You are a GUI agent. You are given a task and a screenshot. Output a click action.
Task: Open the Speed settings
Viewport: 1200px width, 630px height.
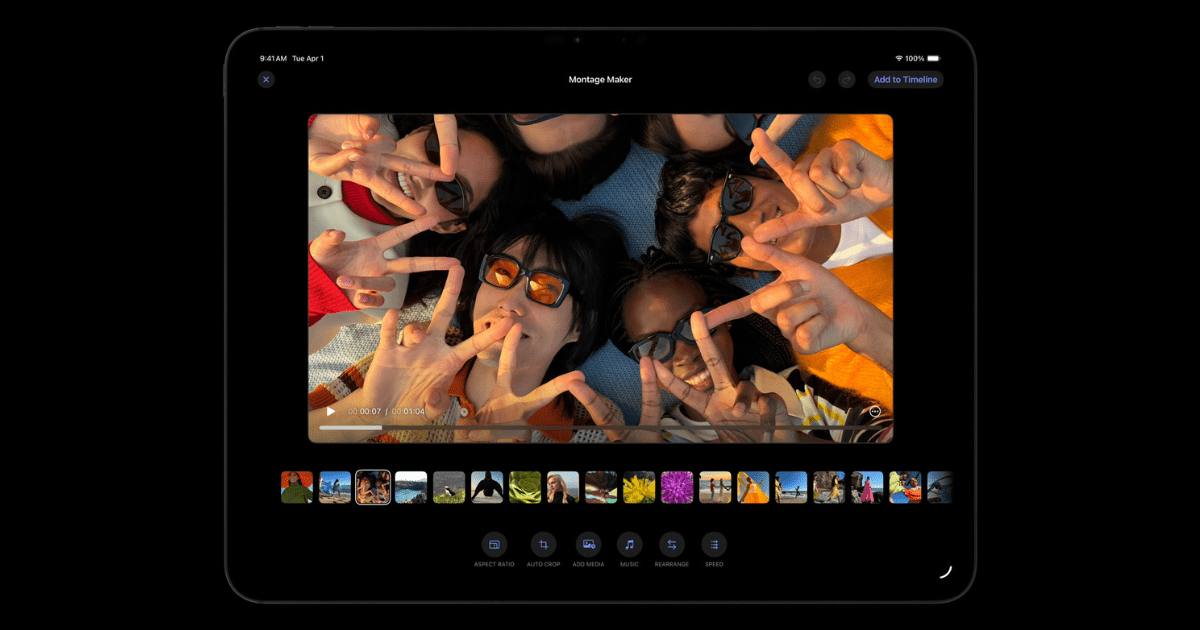point(714,545)
